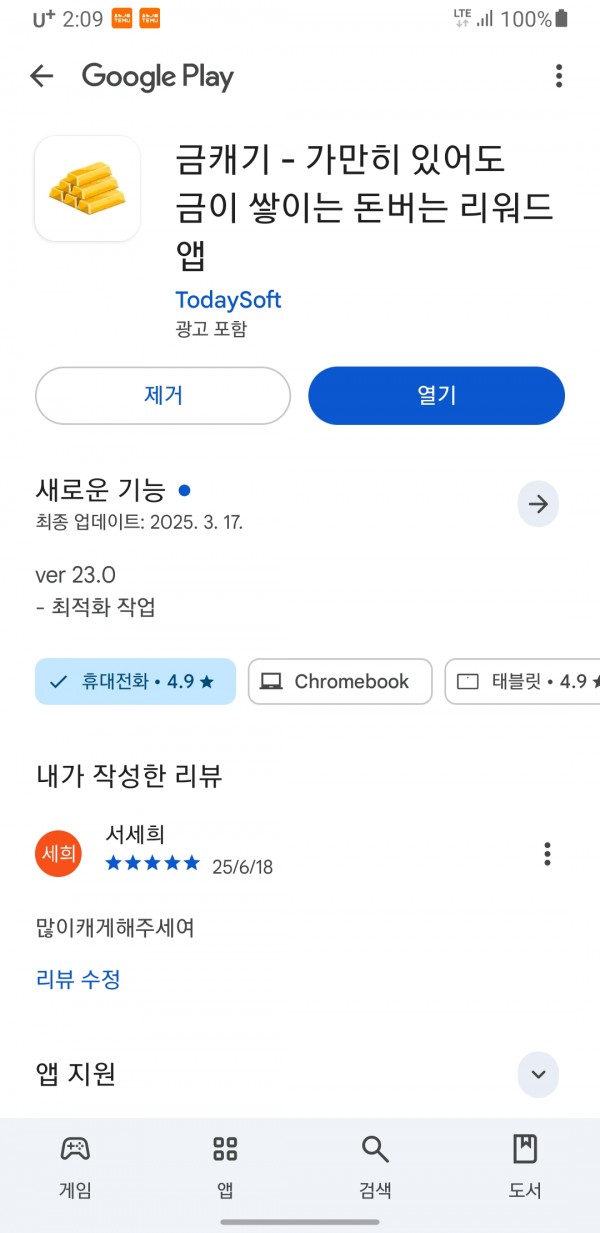Open the TodaySoft developer page
Screen dimensions: 600x1233
point(228,300)
